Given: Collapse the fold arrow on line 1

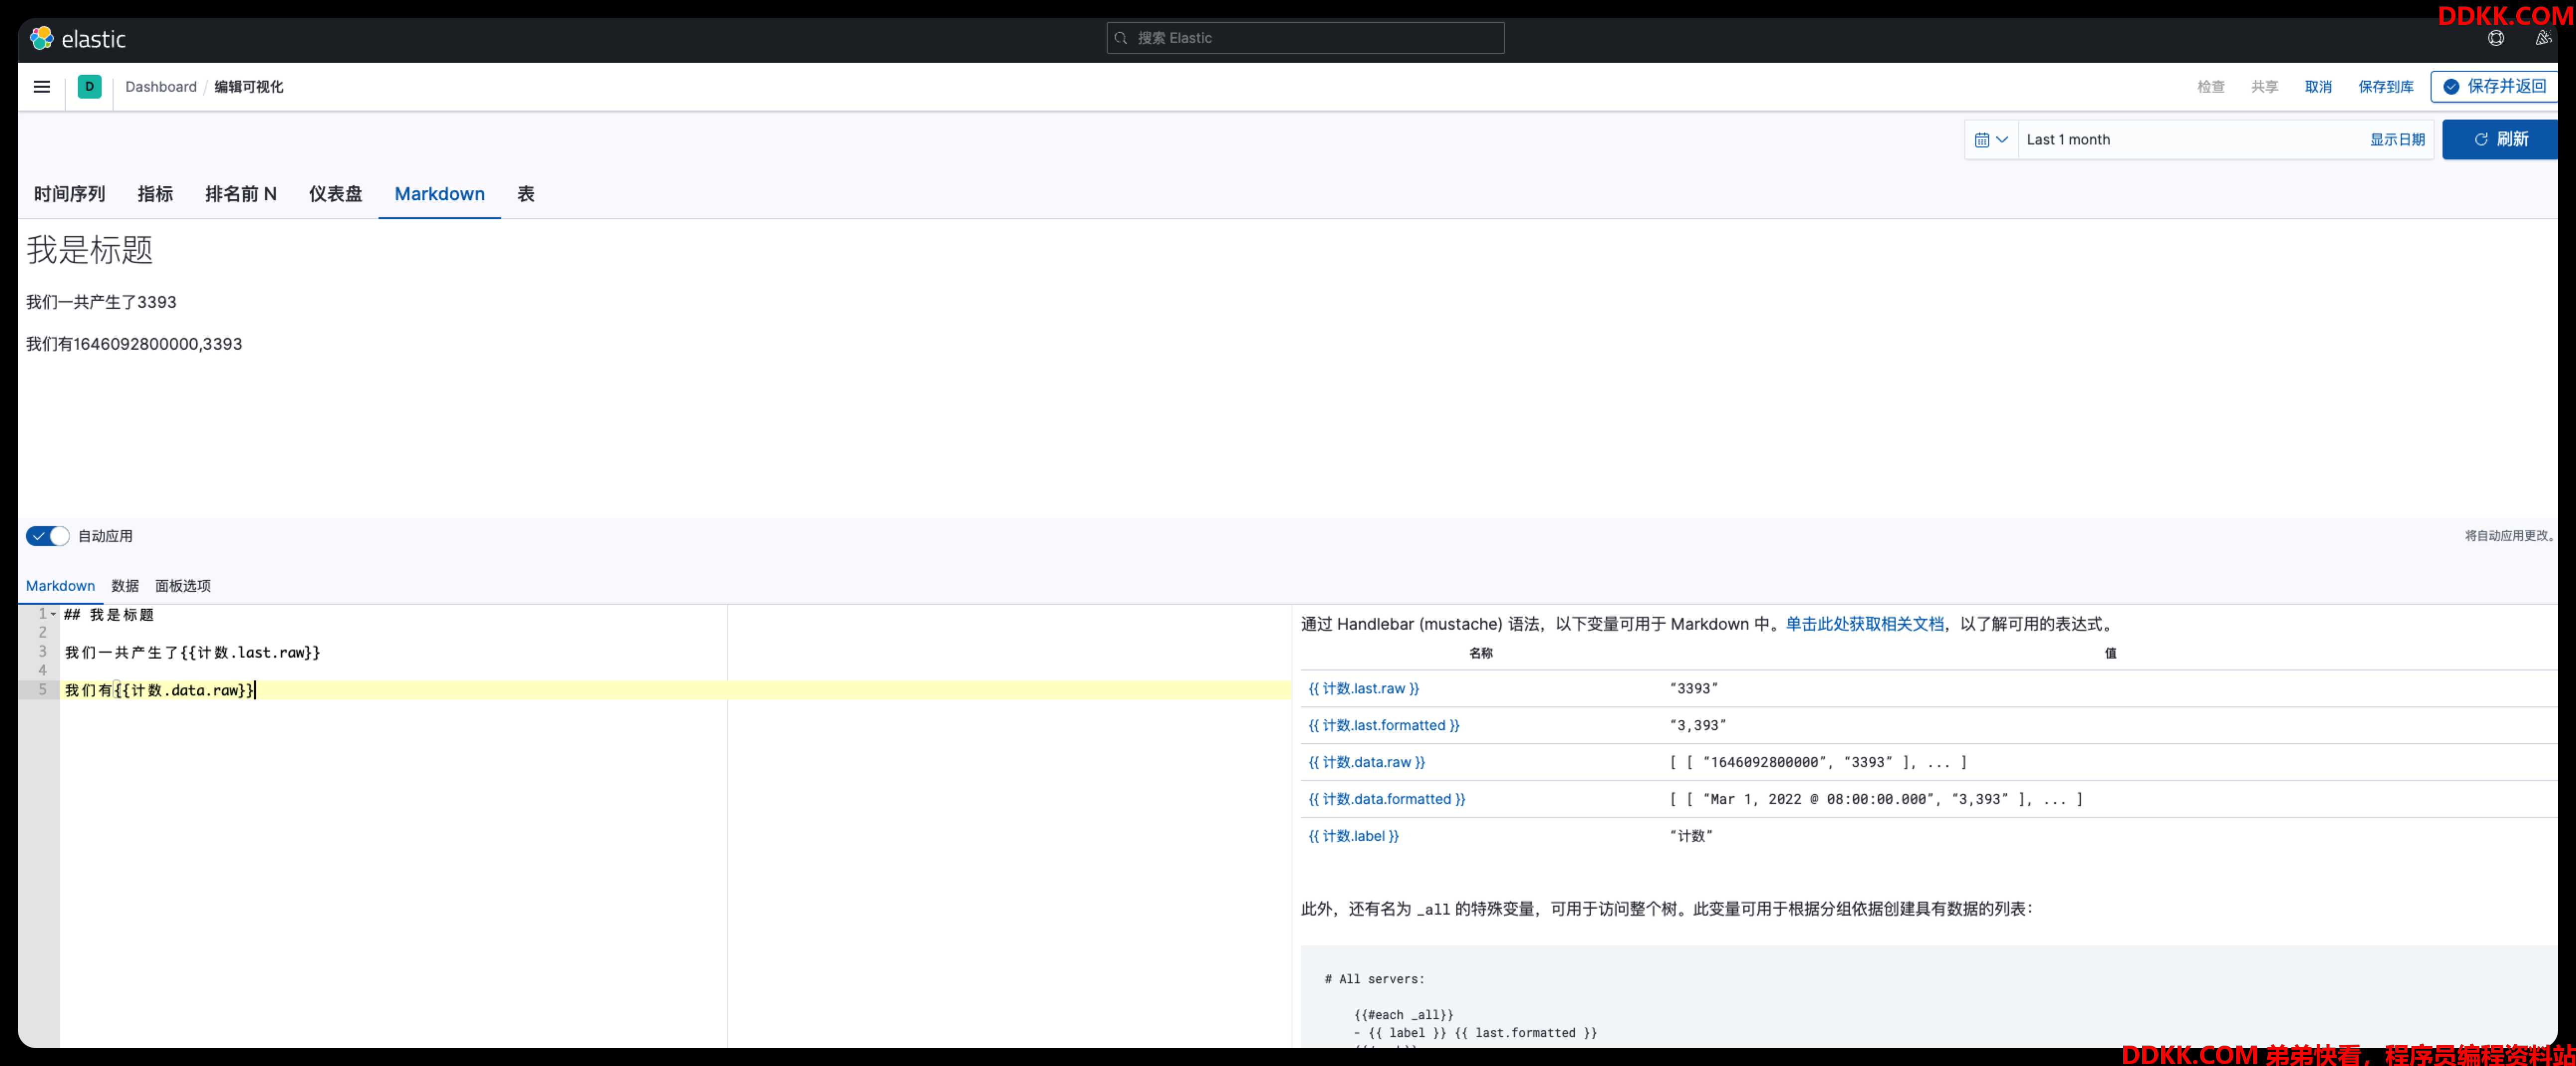Looking at the screenshot, I should (x=53, y=615).
